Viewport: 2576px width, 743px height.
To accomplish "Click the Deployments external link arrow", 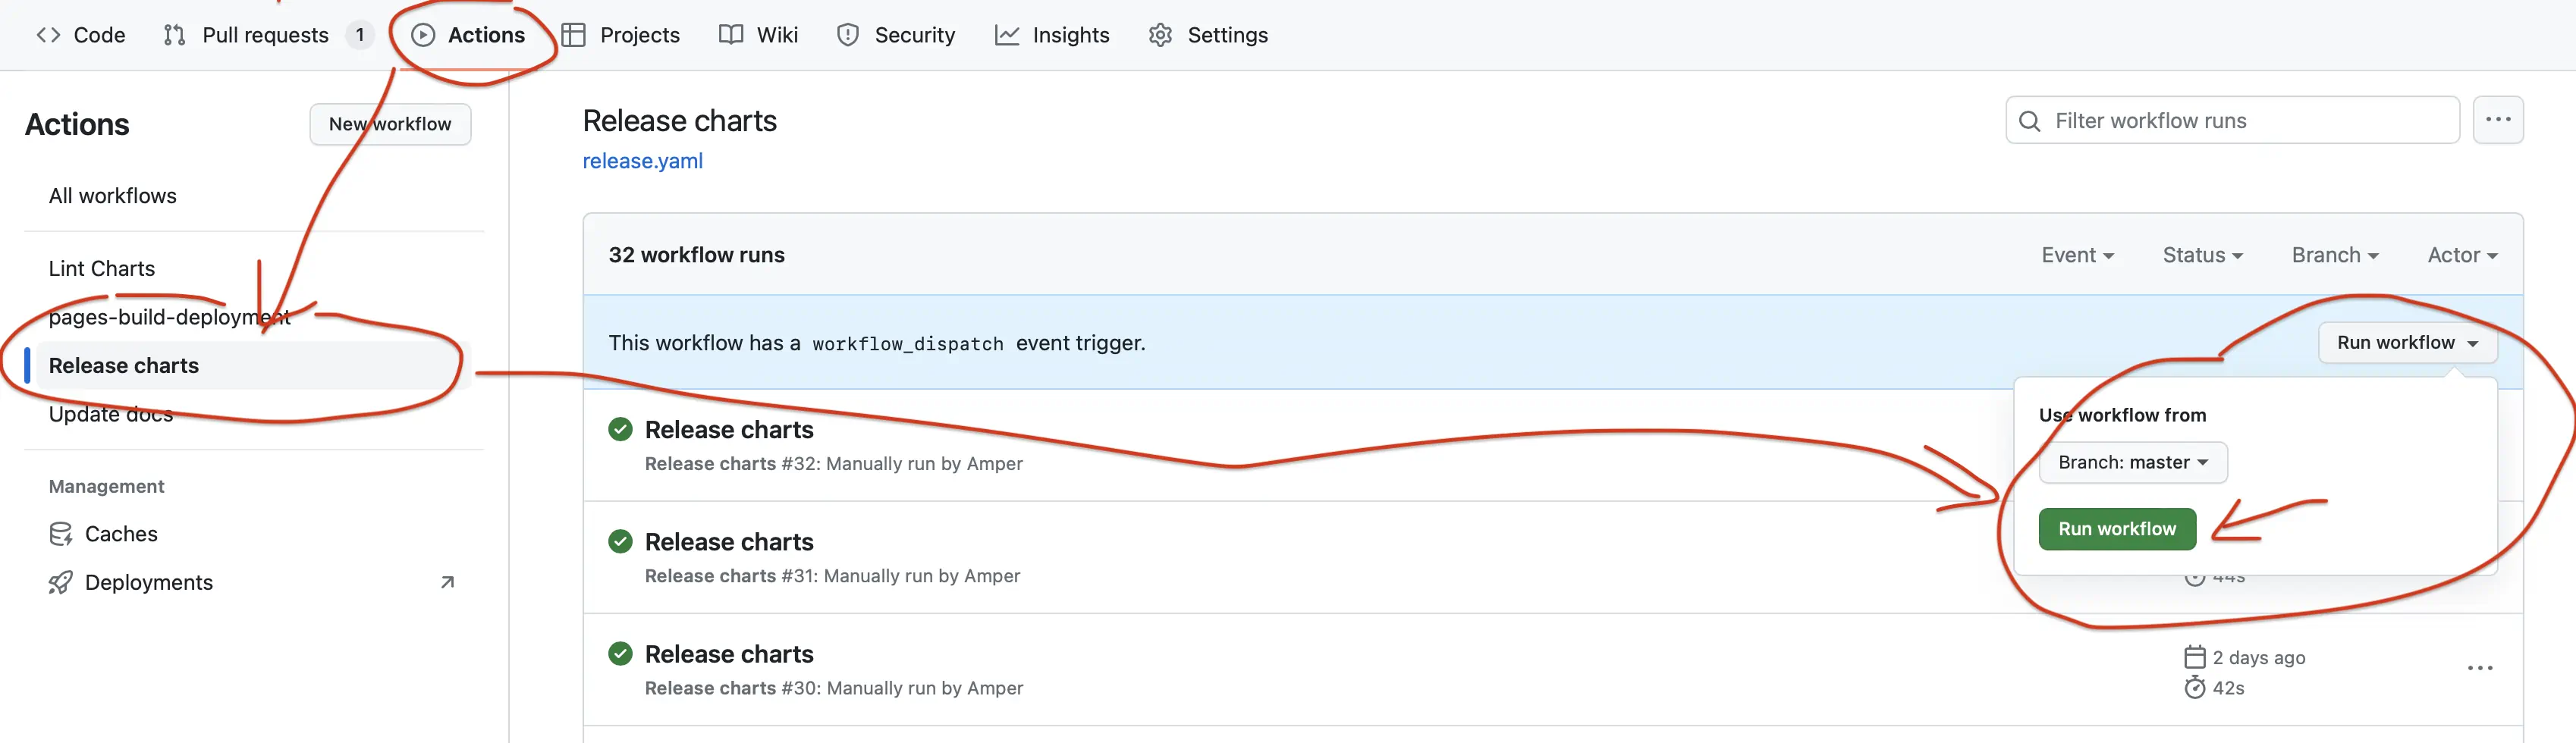I will (447, 582).
